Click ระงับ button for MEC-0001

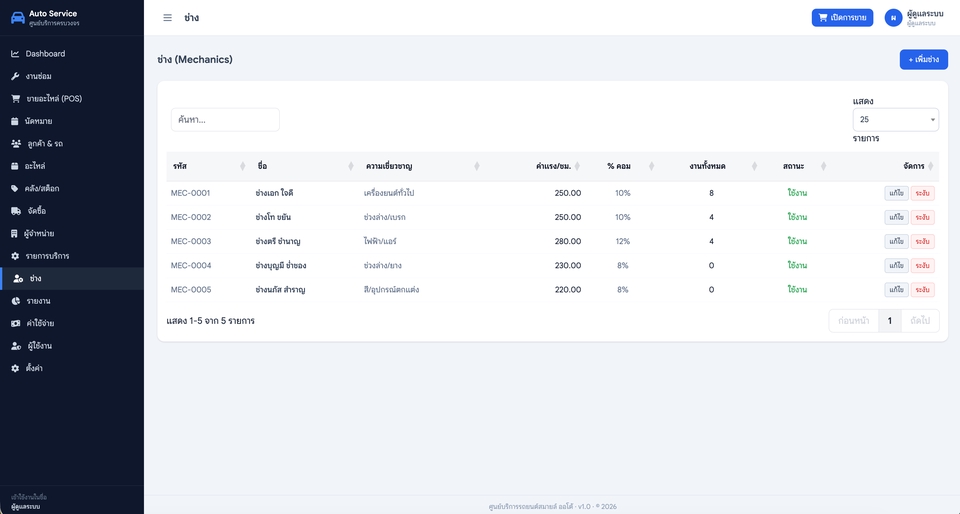[x=922, y=193]
